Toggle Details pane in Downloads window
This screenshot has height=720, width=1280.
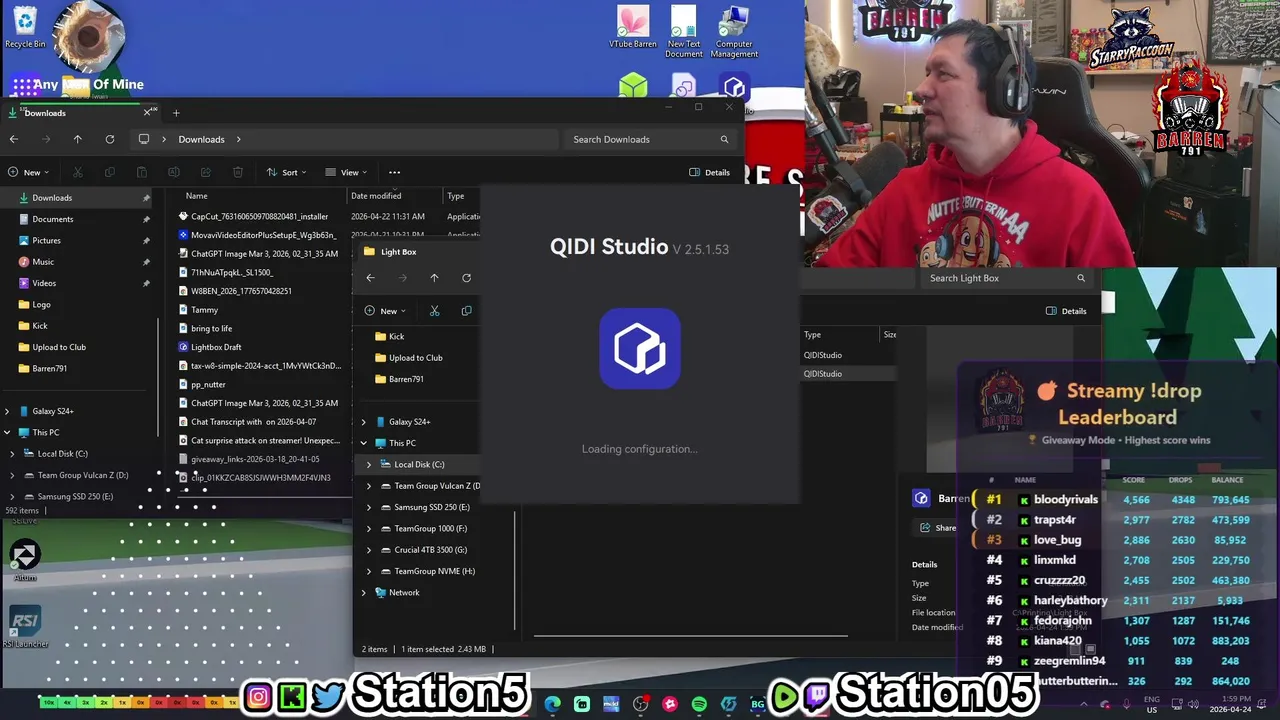(x=709, y=172)
